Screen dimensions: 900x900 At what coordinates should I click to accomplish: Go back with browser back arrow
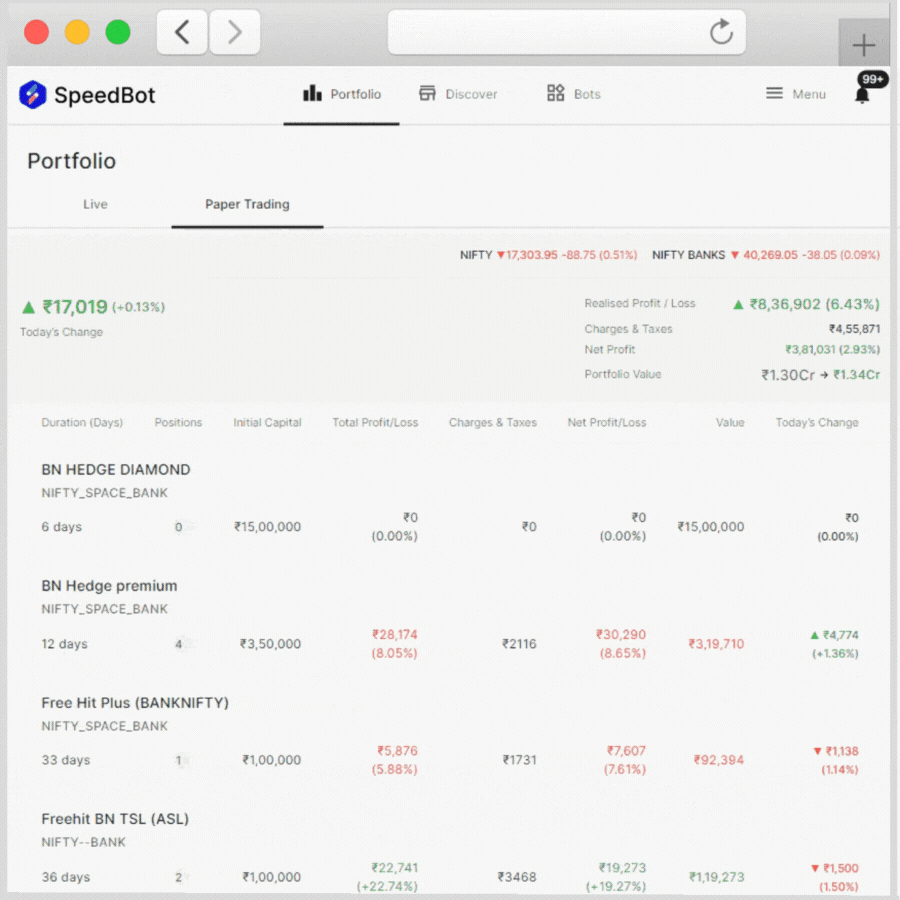tap(182, 32)
